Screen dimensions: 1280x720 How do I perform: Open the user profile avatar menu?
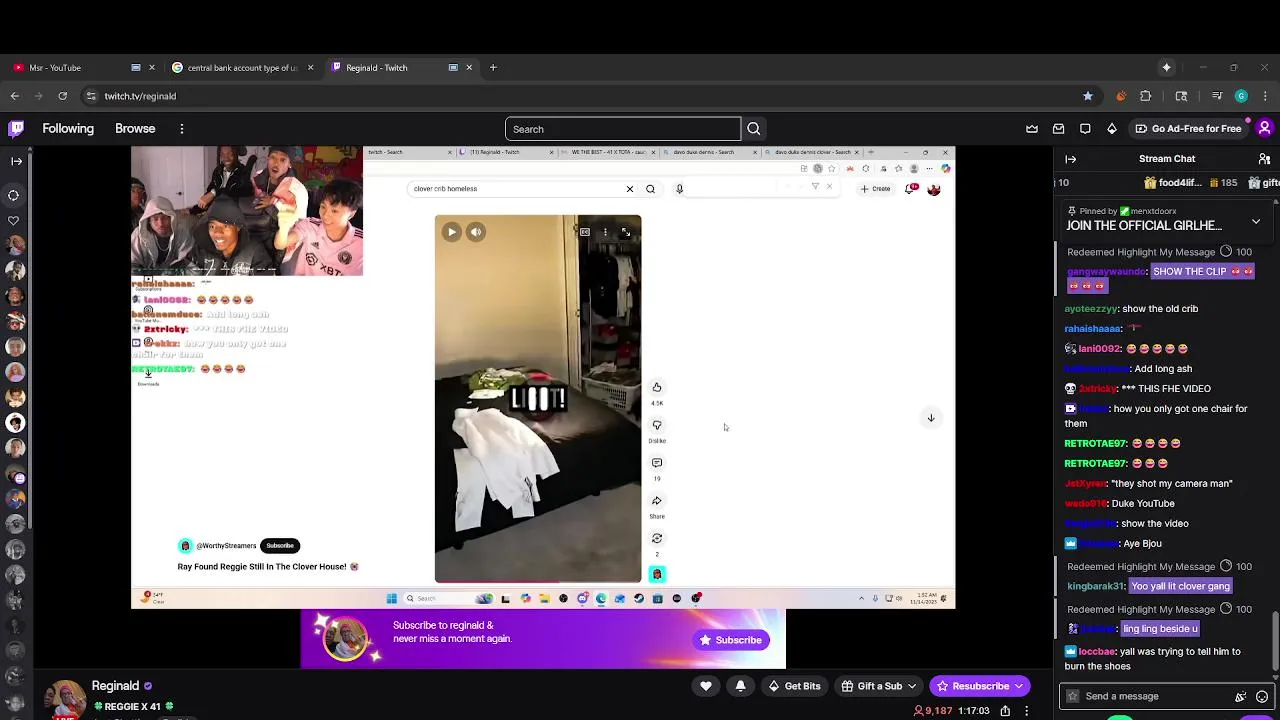click(1264, 128)
